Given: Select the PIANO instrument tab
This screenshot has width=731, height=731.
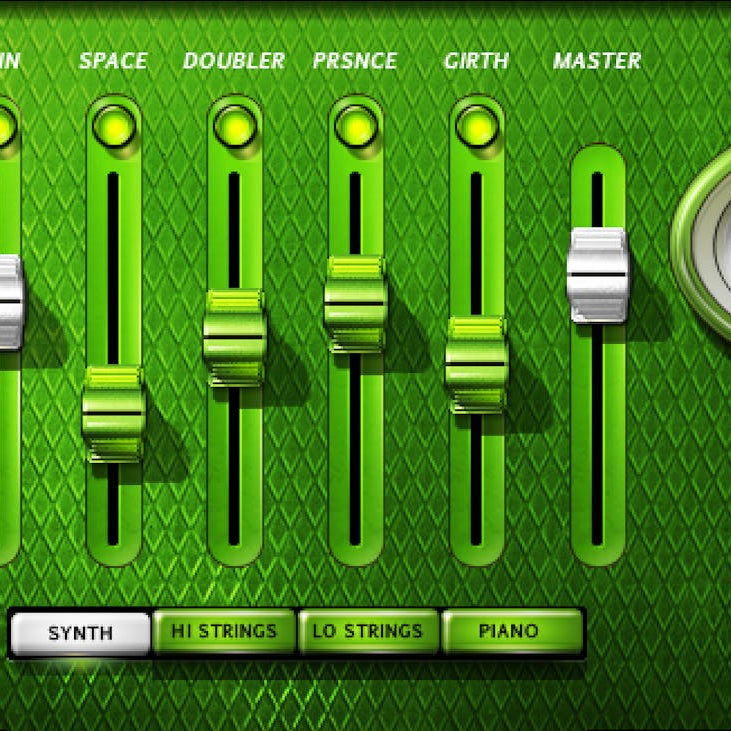Looking at the screenshot, I should click(511, 631).
